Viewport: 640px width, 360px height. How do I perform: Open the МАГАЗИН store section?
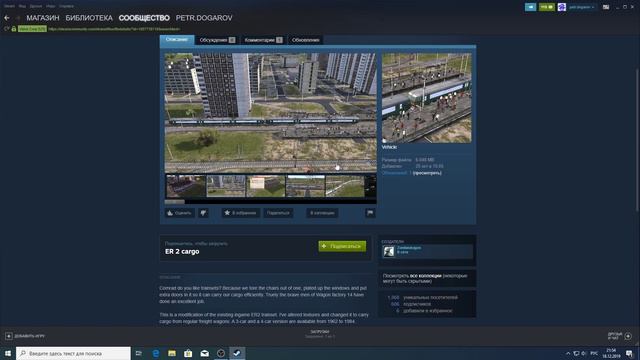pyautogui.click(x=43, y=18)
